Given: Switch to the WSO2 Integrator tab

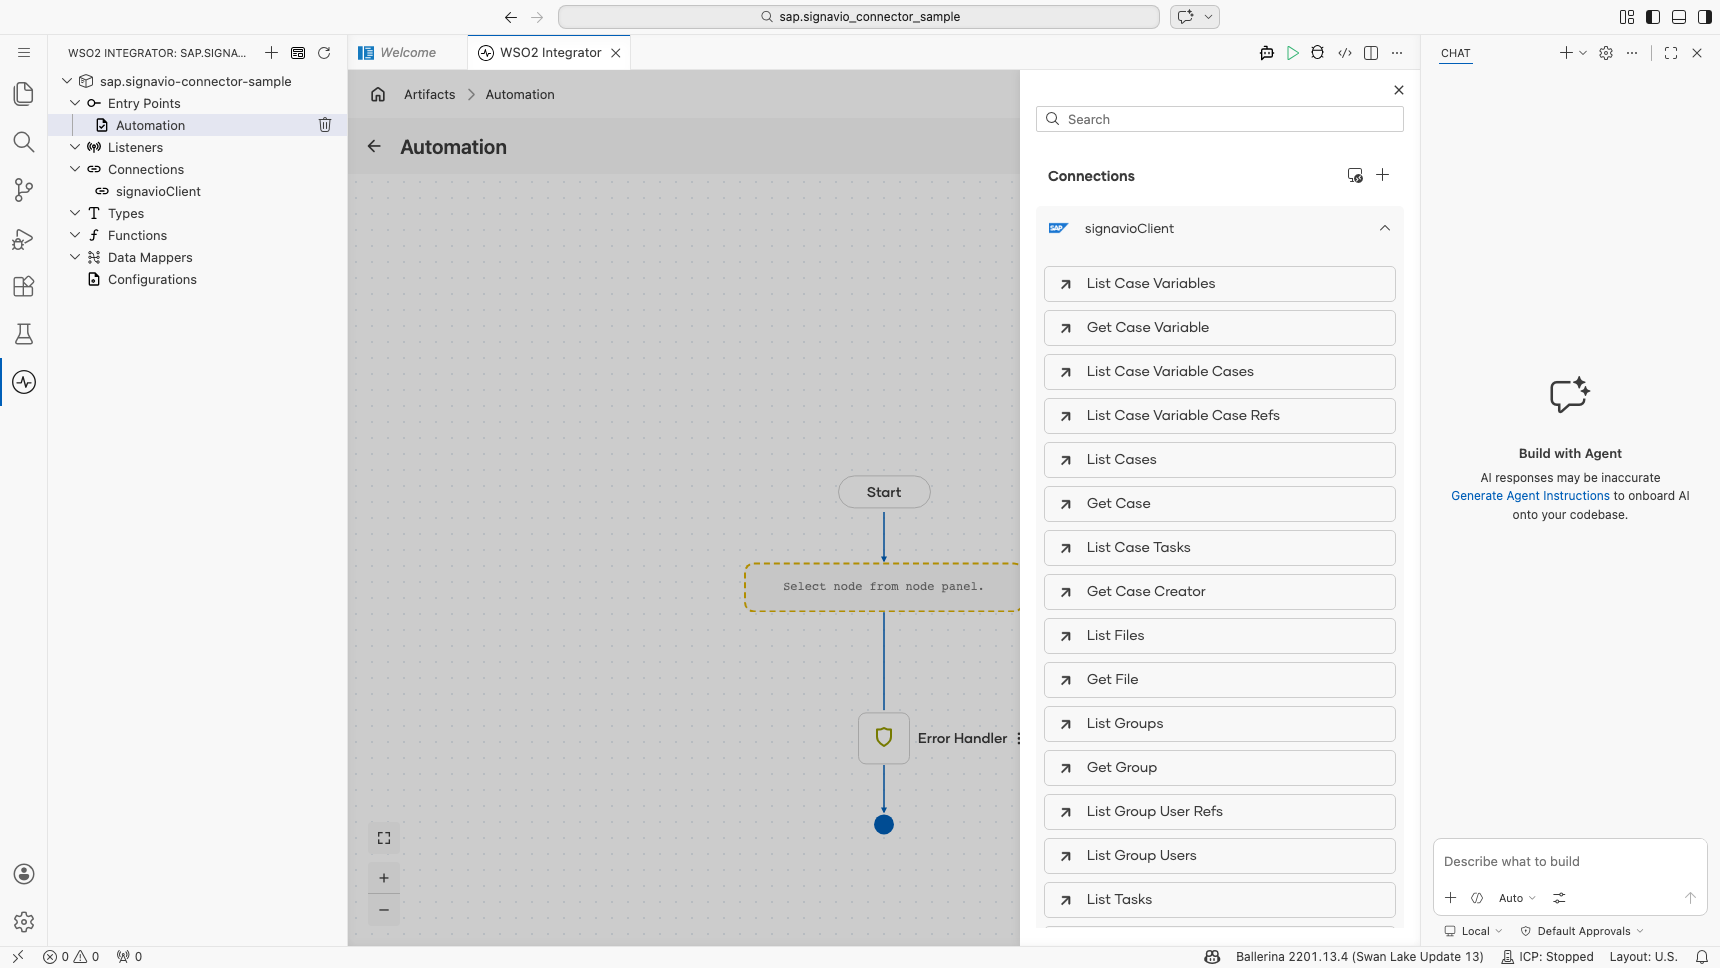Looking at the screenshot, I should coord(550,53).
